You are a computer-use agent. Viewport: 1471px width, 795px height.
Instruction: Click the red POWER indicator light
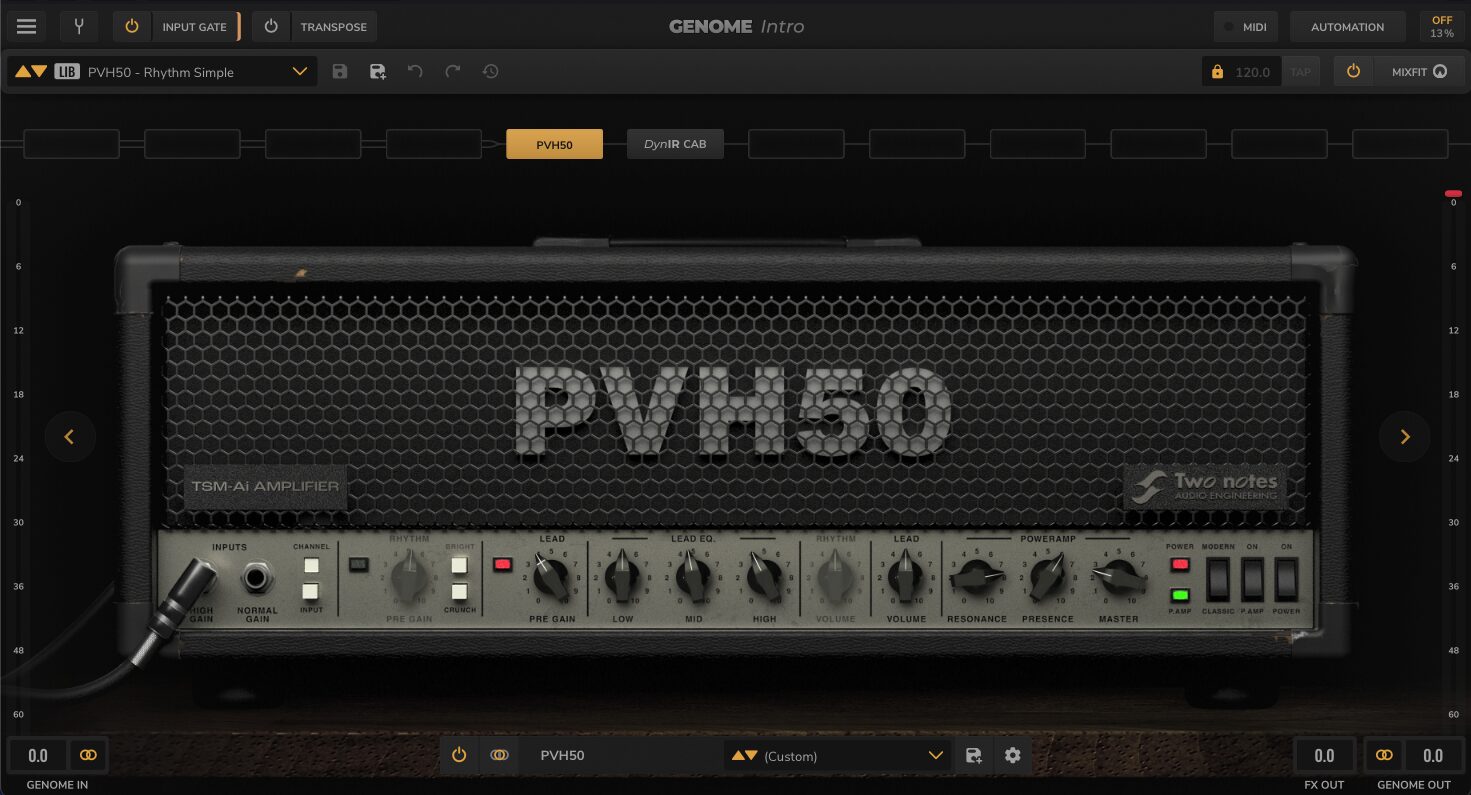click(1180, 565)
